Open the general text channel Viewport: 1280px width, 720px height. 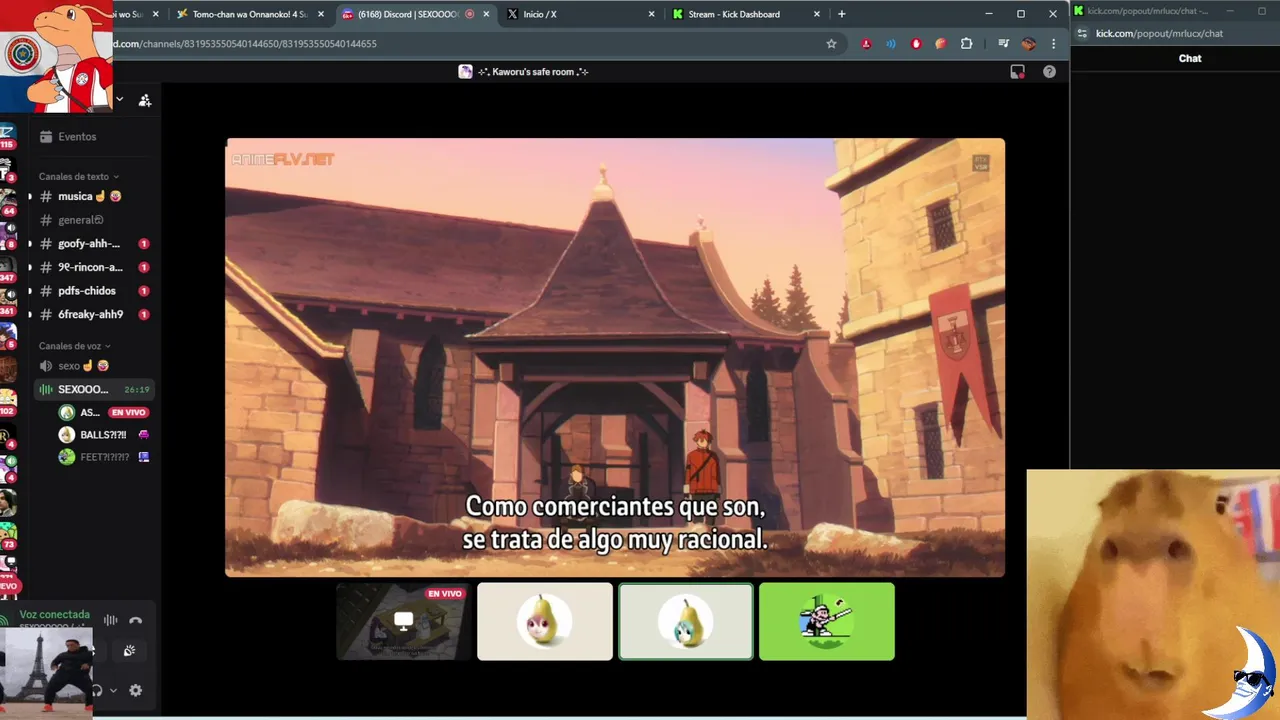point(93,220)
